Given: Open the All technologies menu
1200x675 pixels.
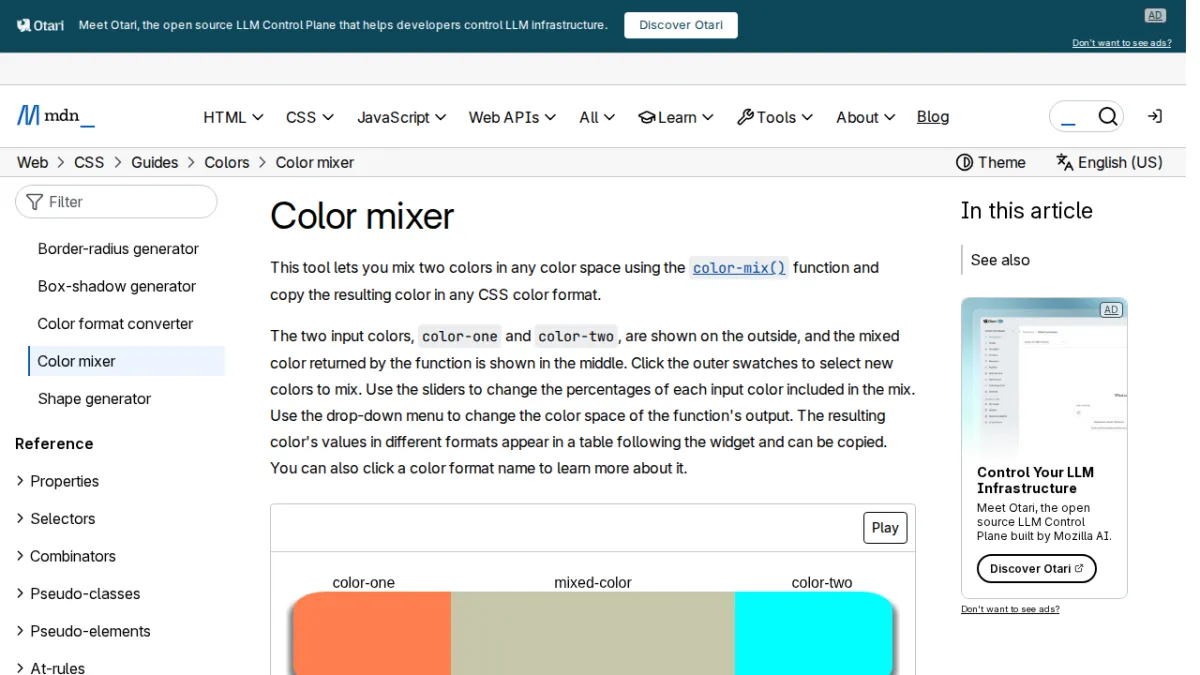Looking at the screenshot, I should (597, 117).
